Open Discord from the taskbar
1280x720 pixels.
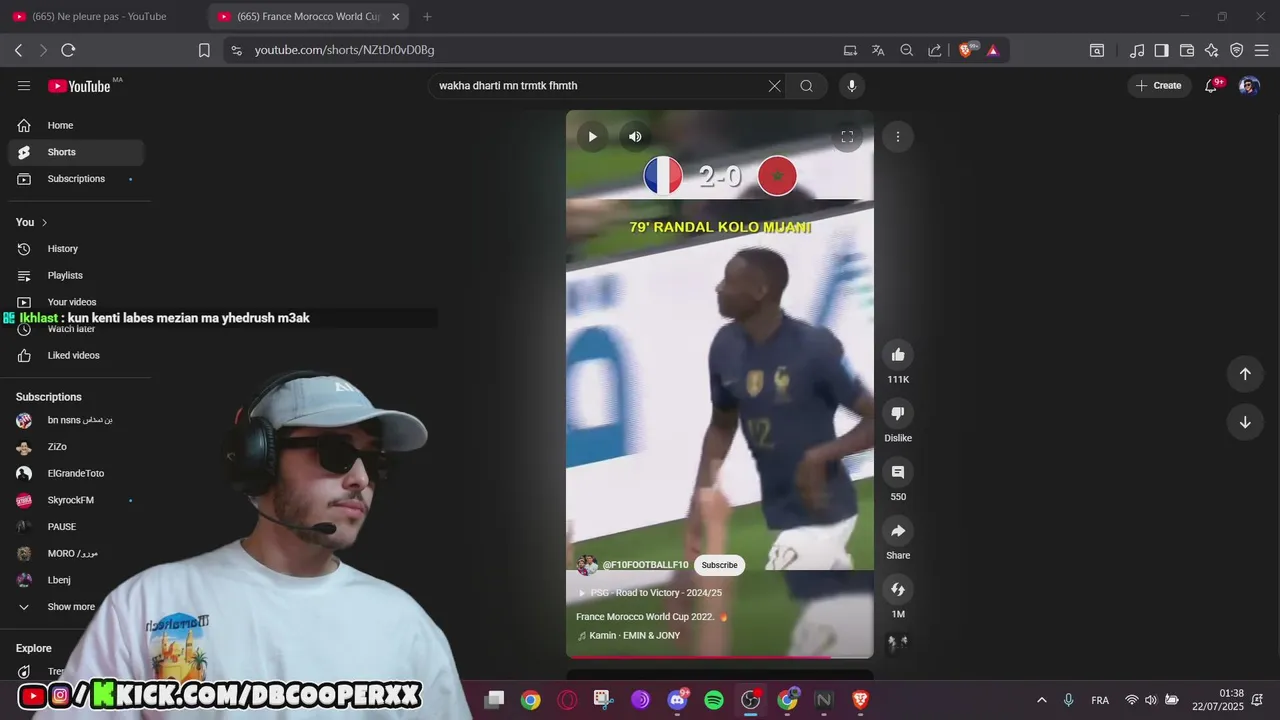677,700
